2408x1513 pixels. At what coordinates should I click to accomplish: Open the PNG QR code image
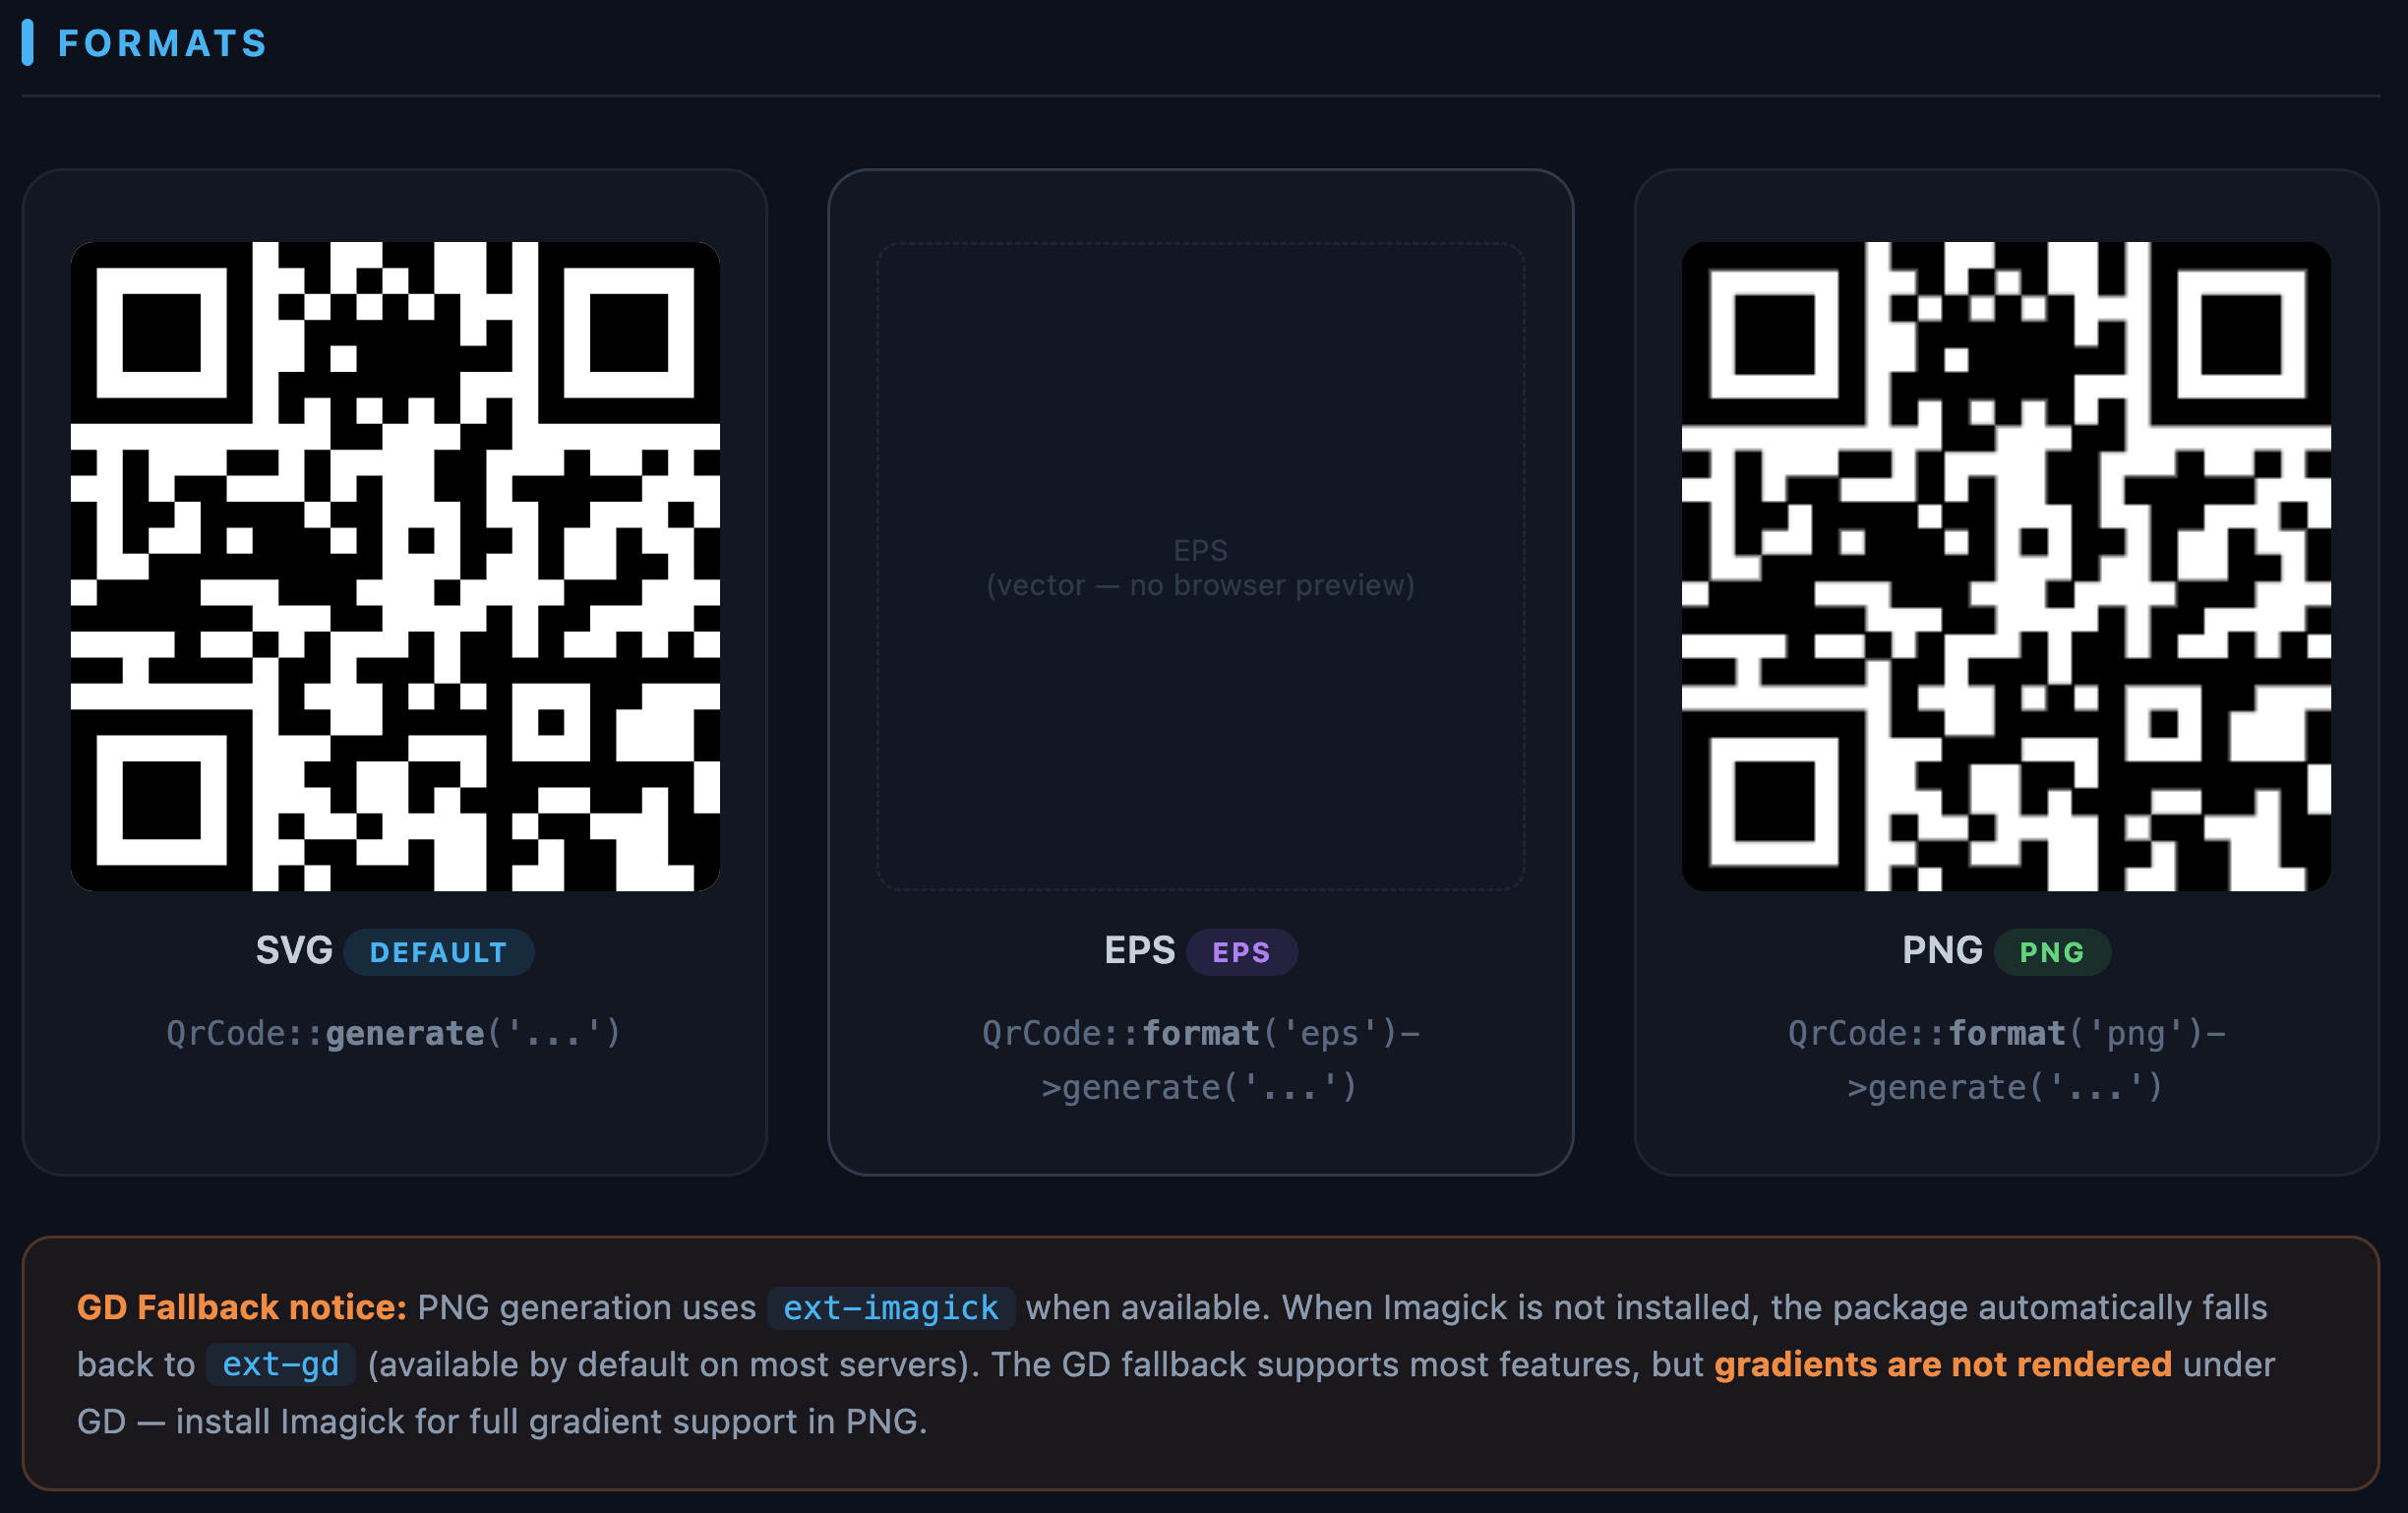[2006, 566]
